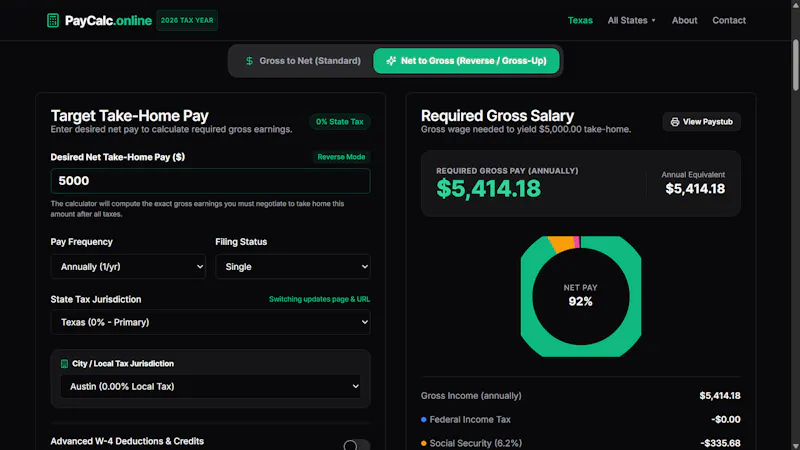Viewport: 800px width, 450px height.
Task: Click the 0% State Tax badge
Action: 340,122
